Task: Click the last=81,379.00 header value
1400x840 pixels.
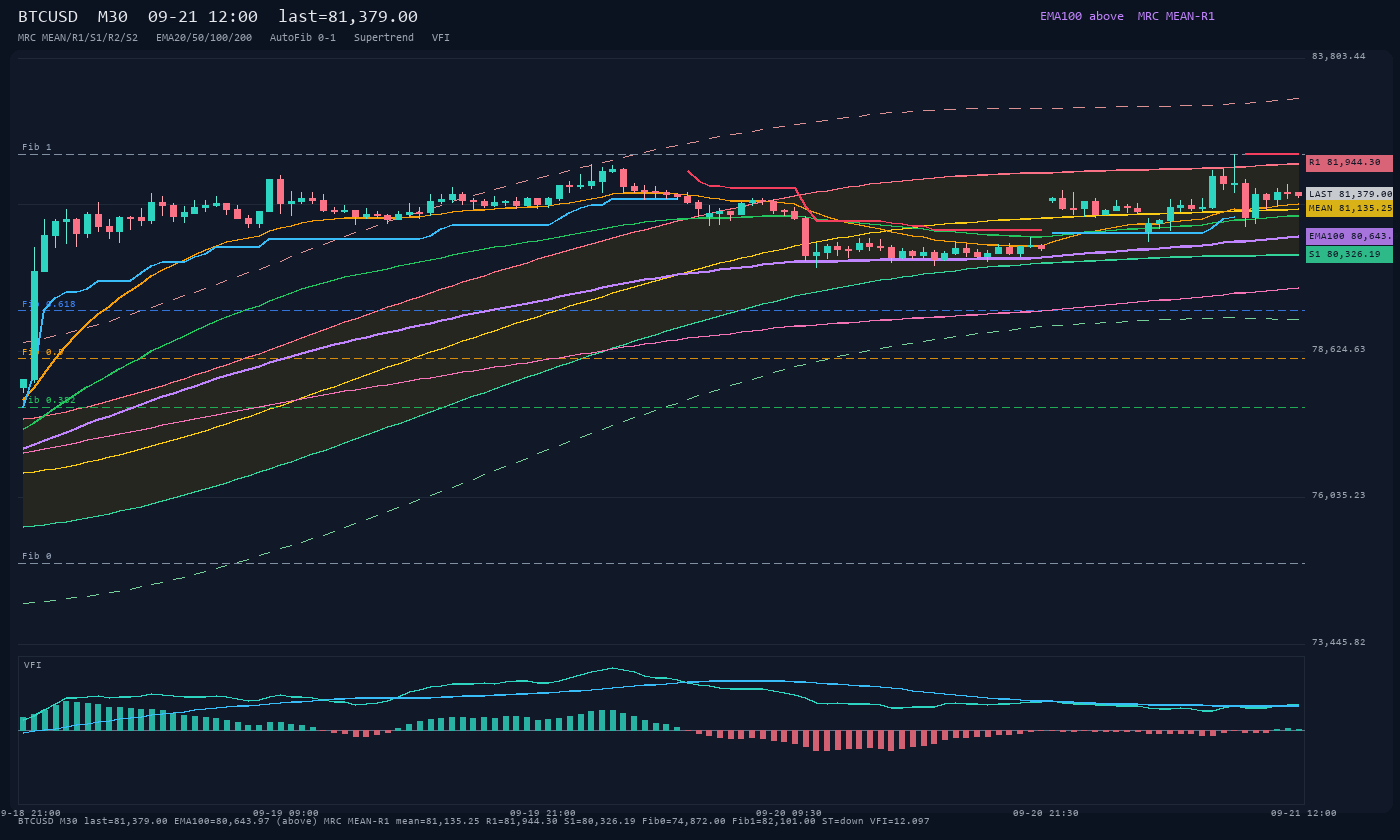Action: pos(348,17)
